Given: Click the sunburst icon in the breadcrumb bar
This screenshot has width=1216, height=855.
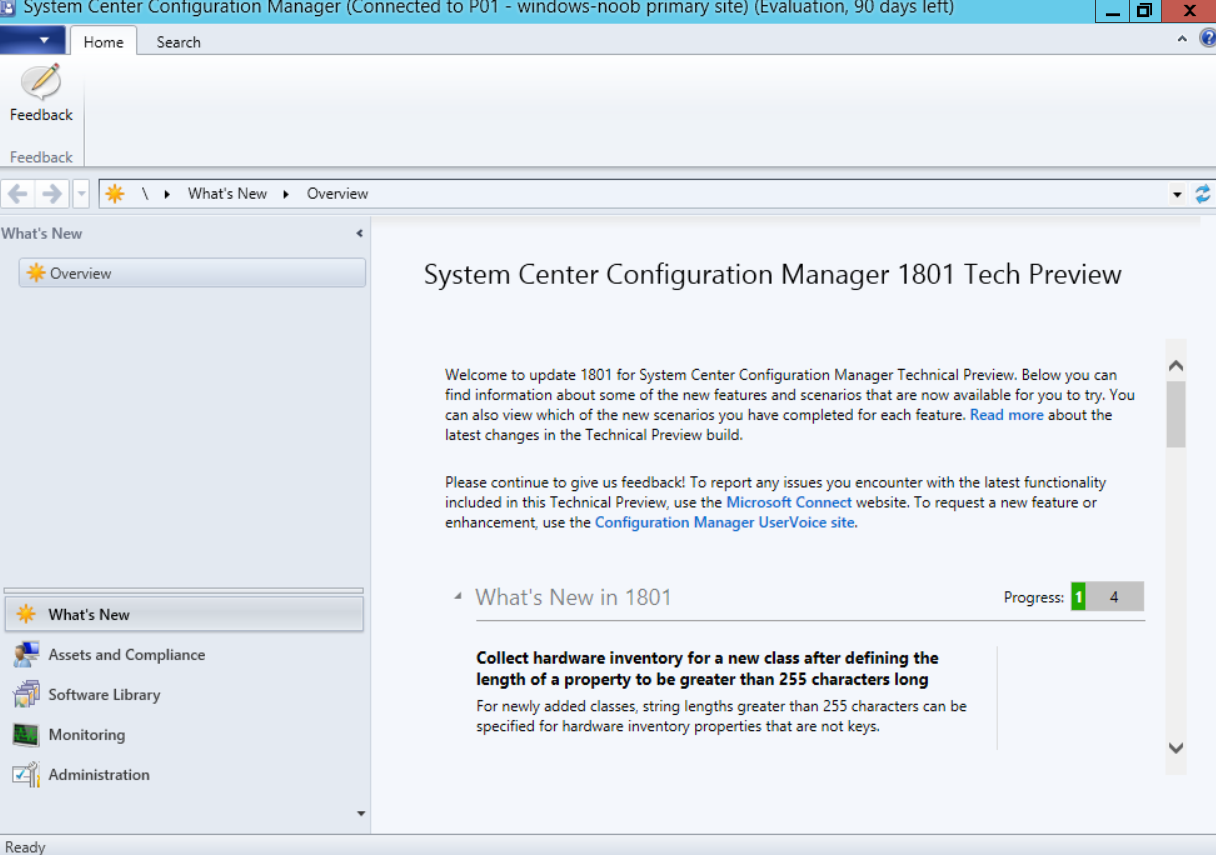Looking at the screenshot, I should (114, 192).
